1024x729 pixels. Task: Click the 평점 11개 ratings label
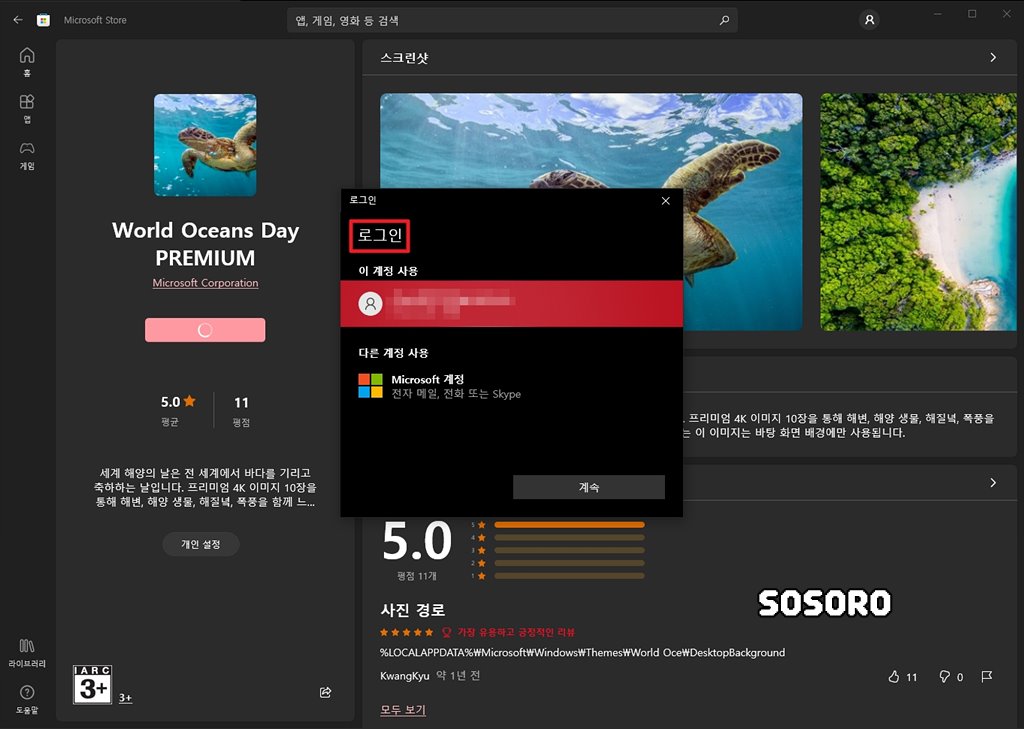(x=417, y=576)
